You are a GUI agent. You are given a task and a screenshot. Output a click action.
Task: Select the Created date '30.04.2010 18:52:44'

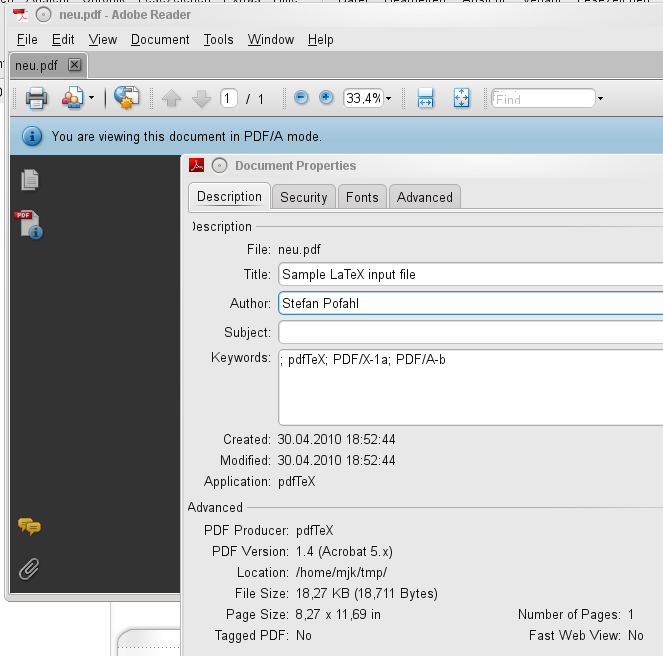pyautogui.click(x=336, y=439)
